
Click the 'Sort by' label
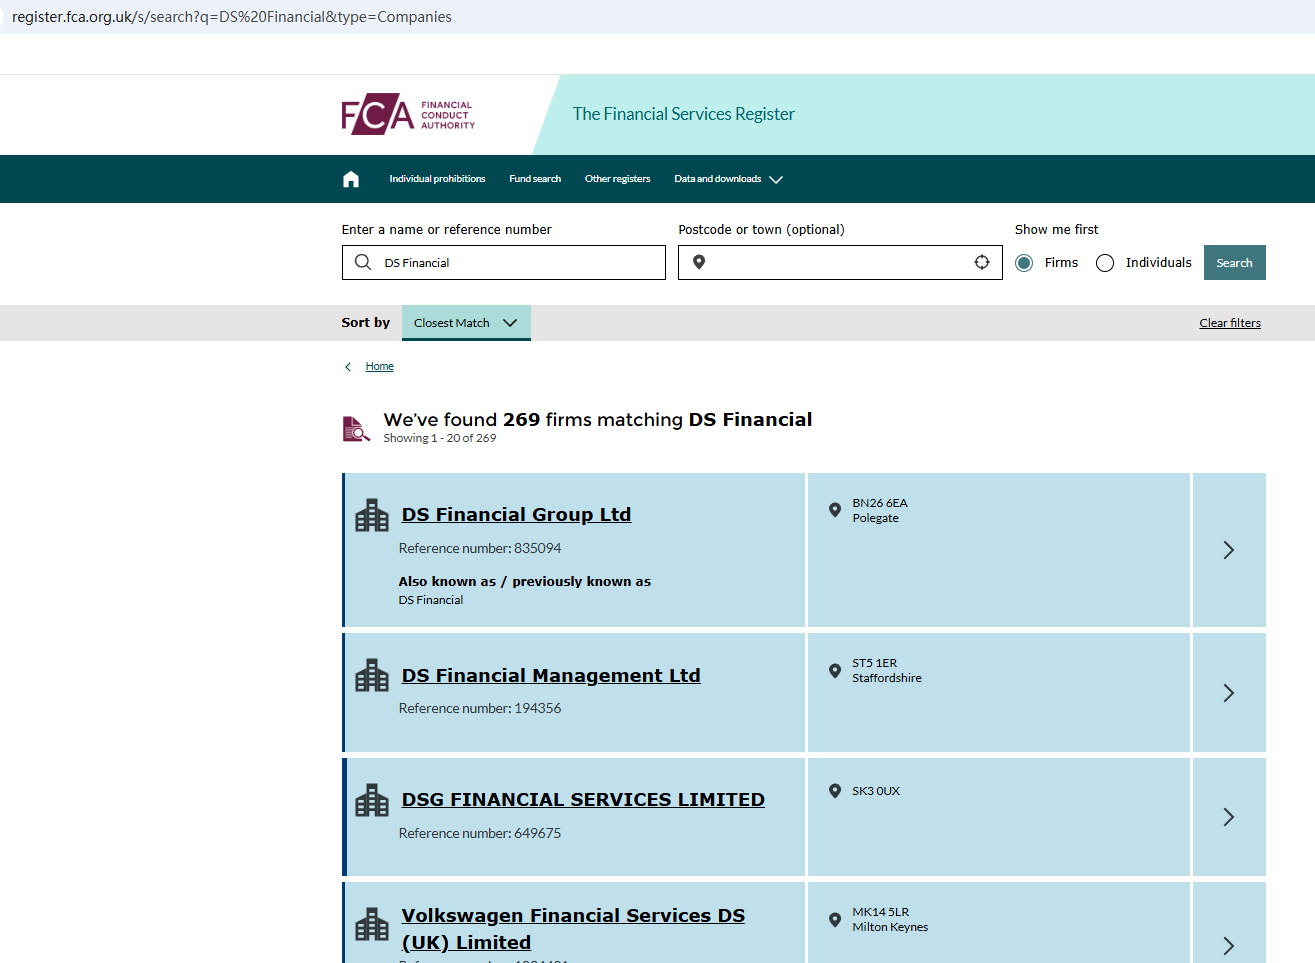(366, 323)
